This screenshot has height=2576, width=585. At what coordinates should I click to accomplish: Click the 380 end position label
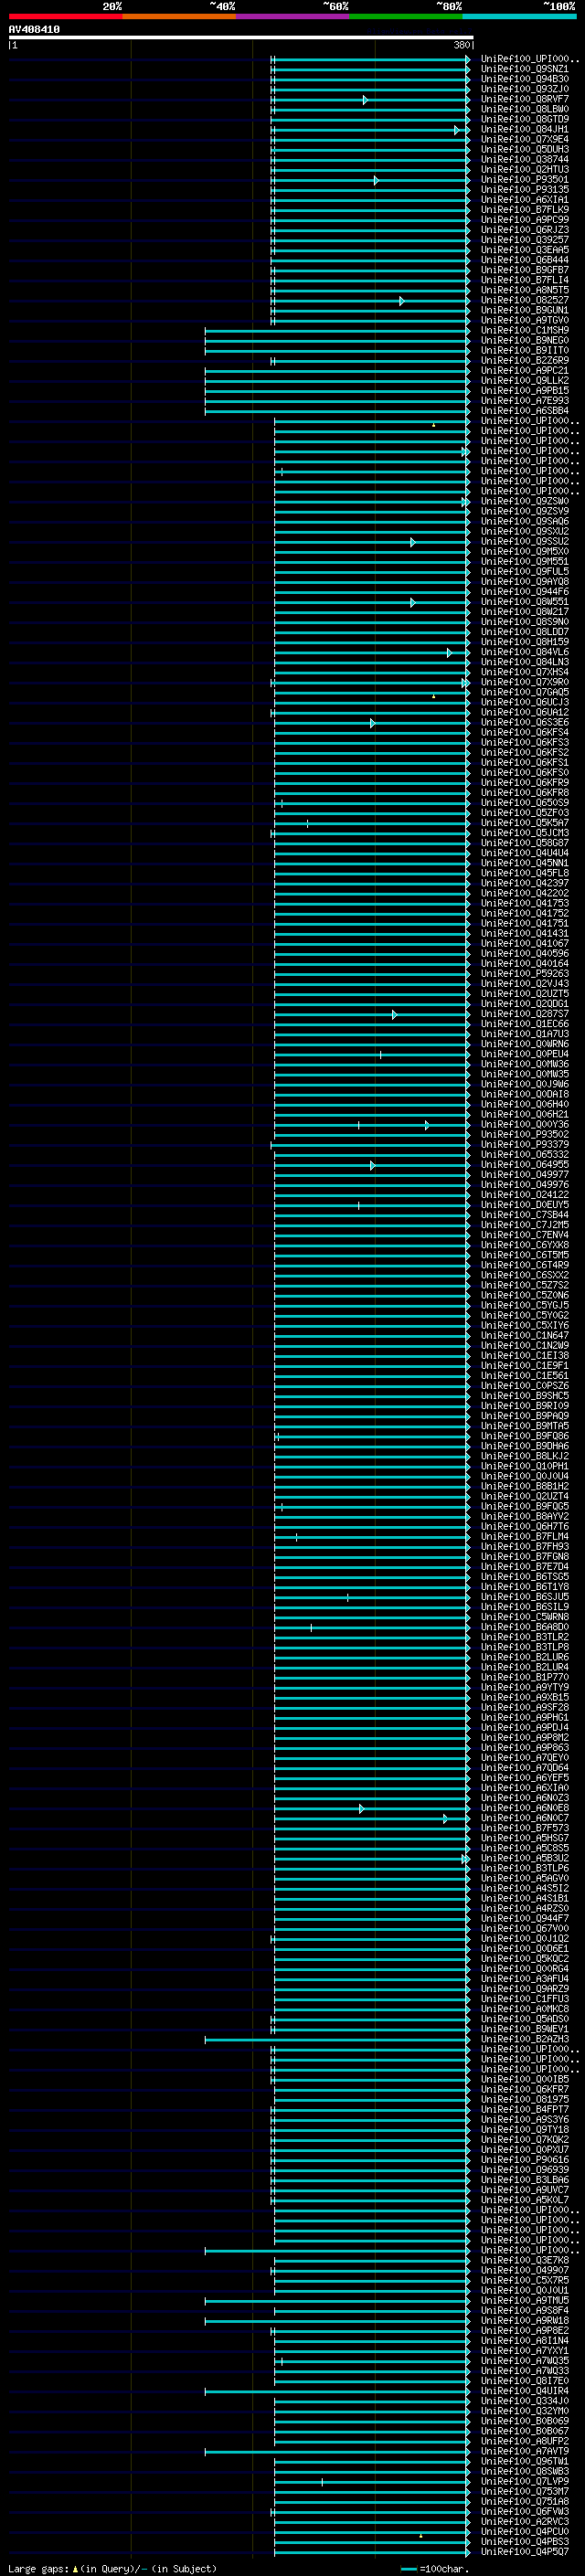461,45
